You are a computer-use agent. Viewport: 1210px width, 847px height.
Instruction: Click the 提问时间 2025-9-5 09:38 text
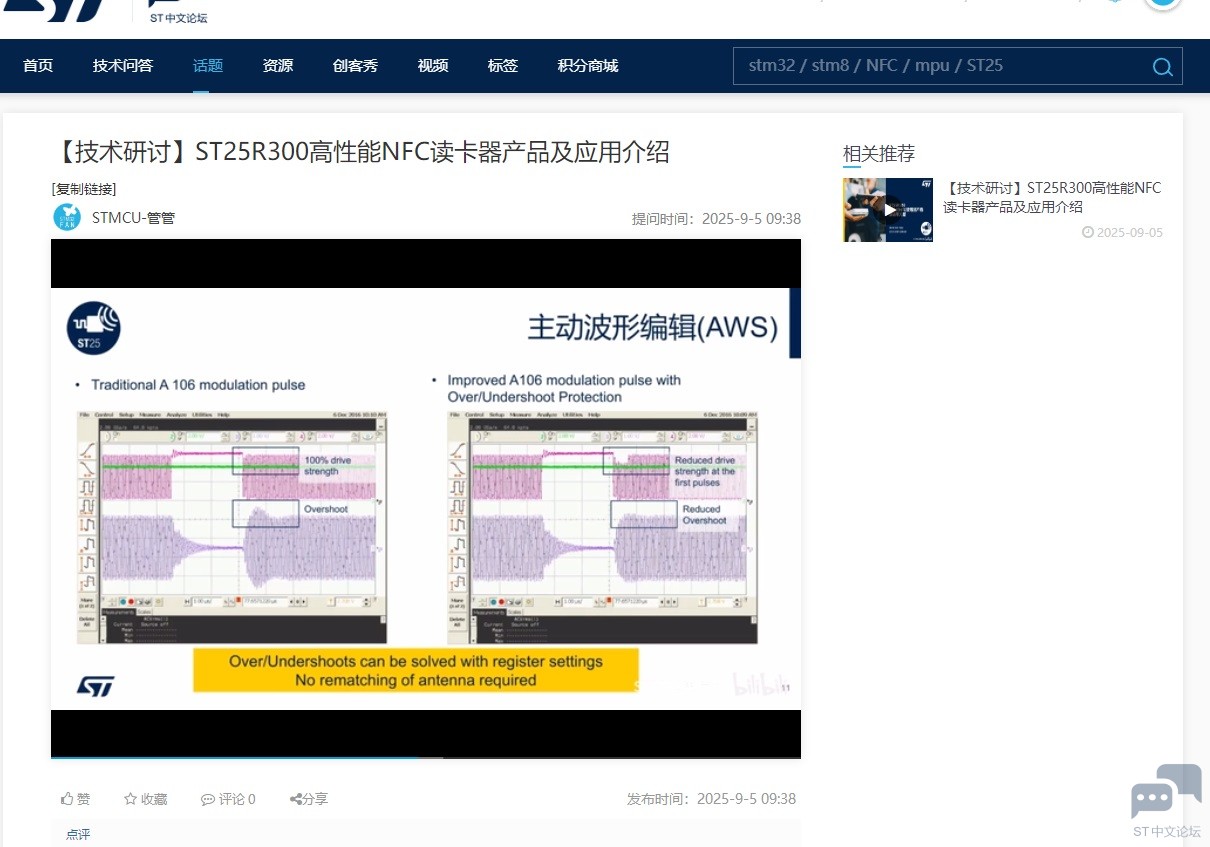pyautogui.click(x=716, y=219)
